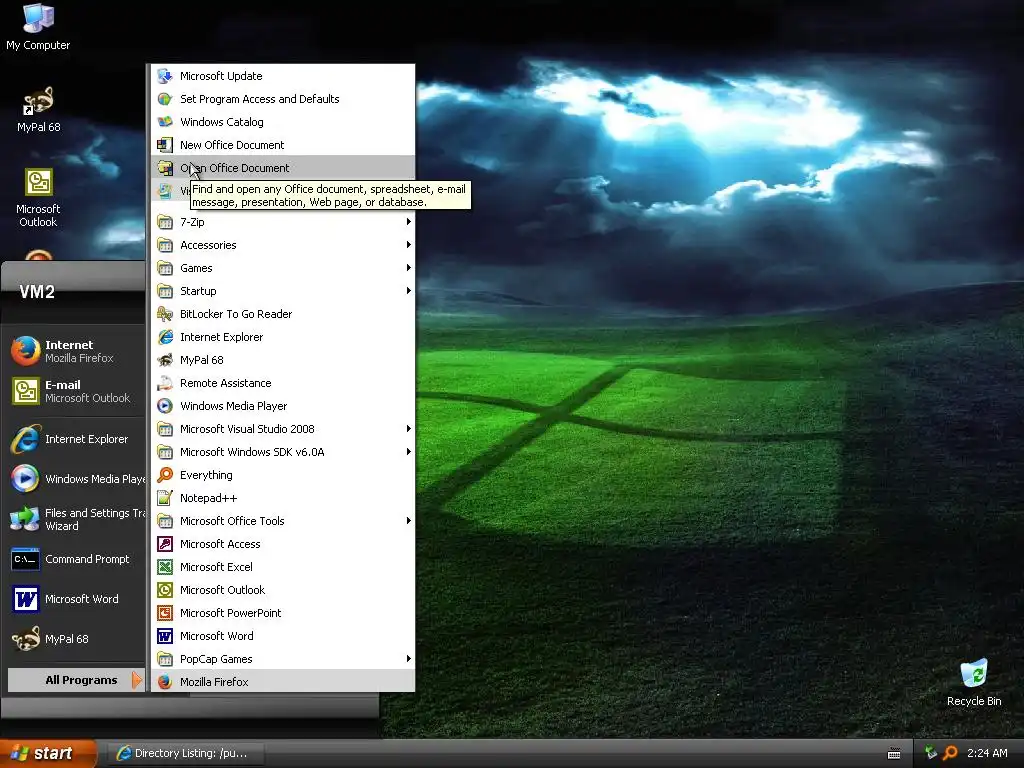1024x768 pixels.
Task: Launch Mozilla Firefox from programs list
Action: coord(283,682)
